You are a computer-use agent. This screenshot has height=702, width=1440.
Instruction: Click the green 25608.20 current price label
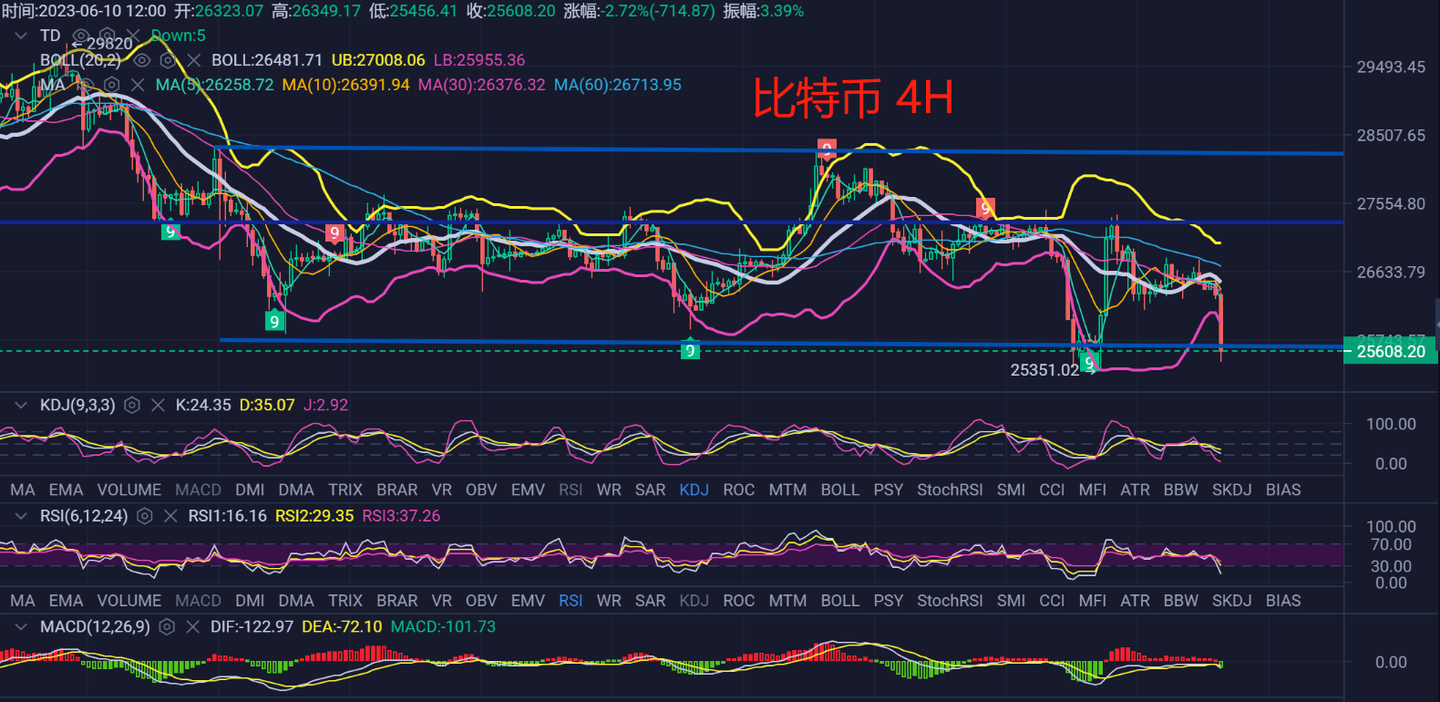(1390, 351)
